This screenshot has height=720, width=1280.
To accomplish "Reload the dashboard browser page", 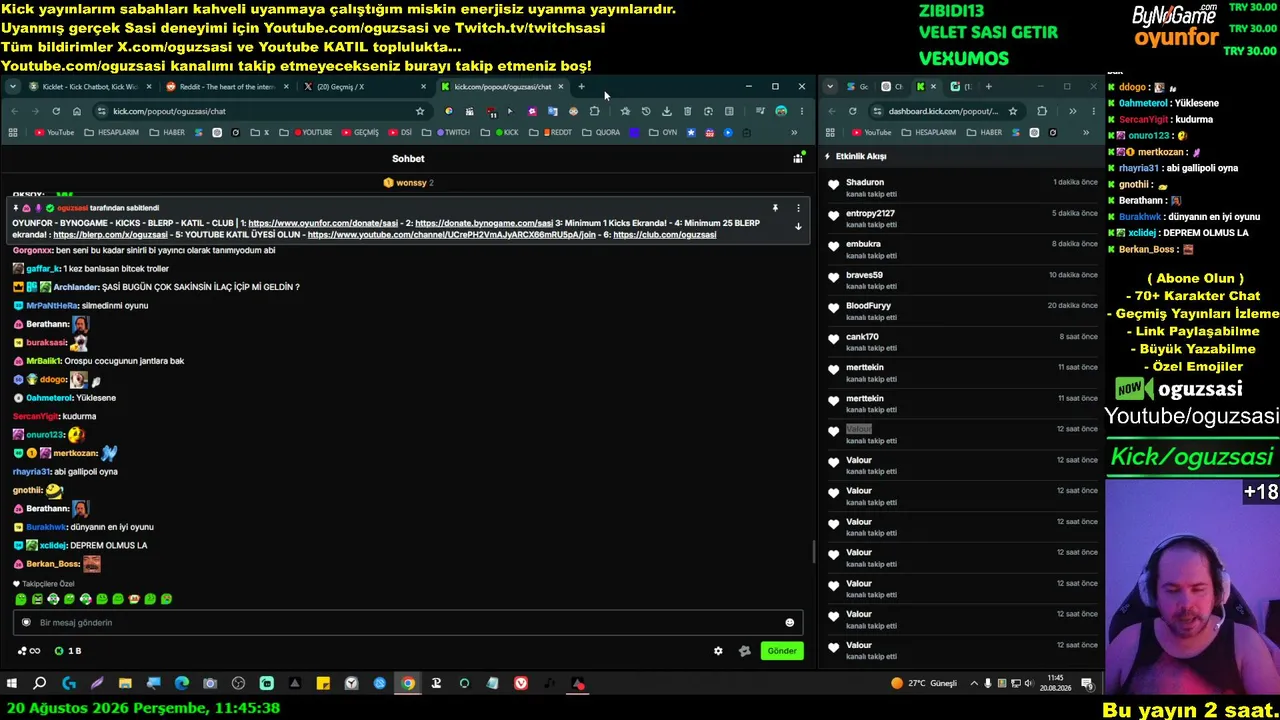I will pos(852,111).
